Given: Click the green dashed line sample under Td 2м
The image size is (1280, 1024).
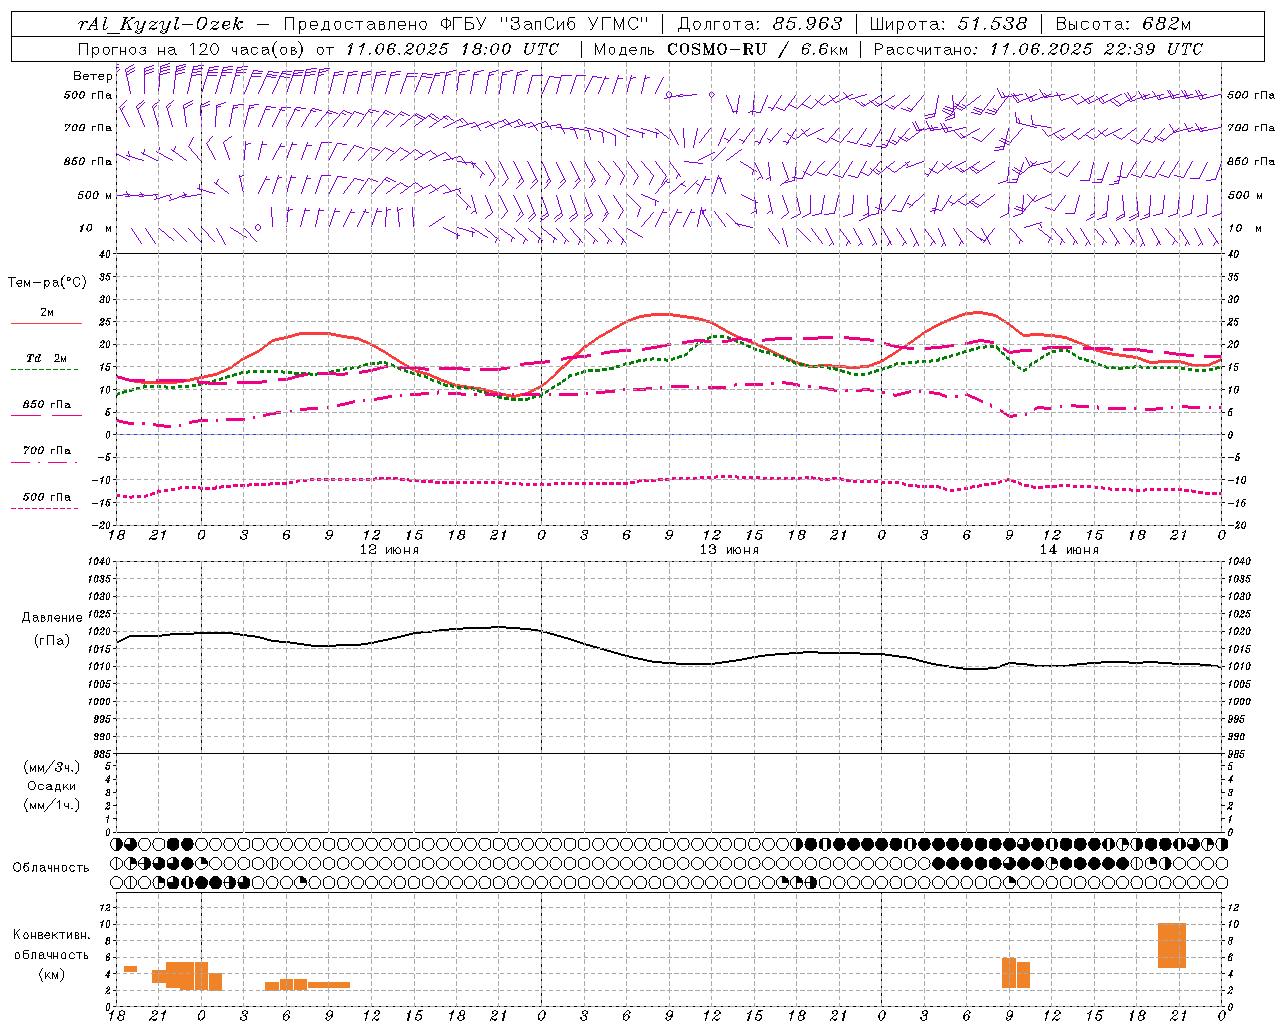Looking at the screenshot, I should (44, 370).
